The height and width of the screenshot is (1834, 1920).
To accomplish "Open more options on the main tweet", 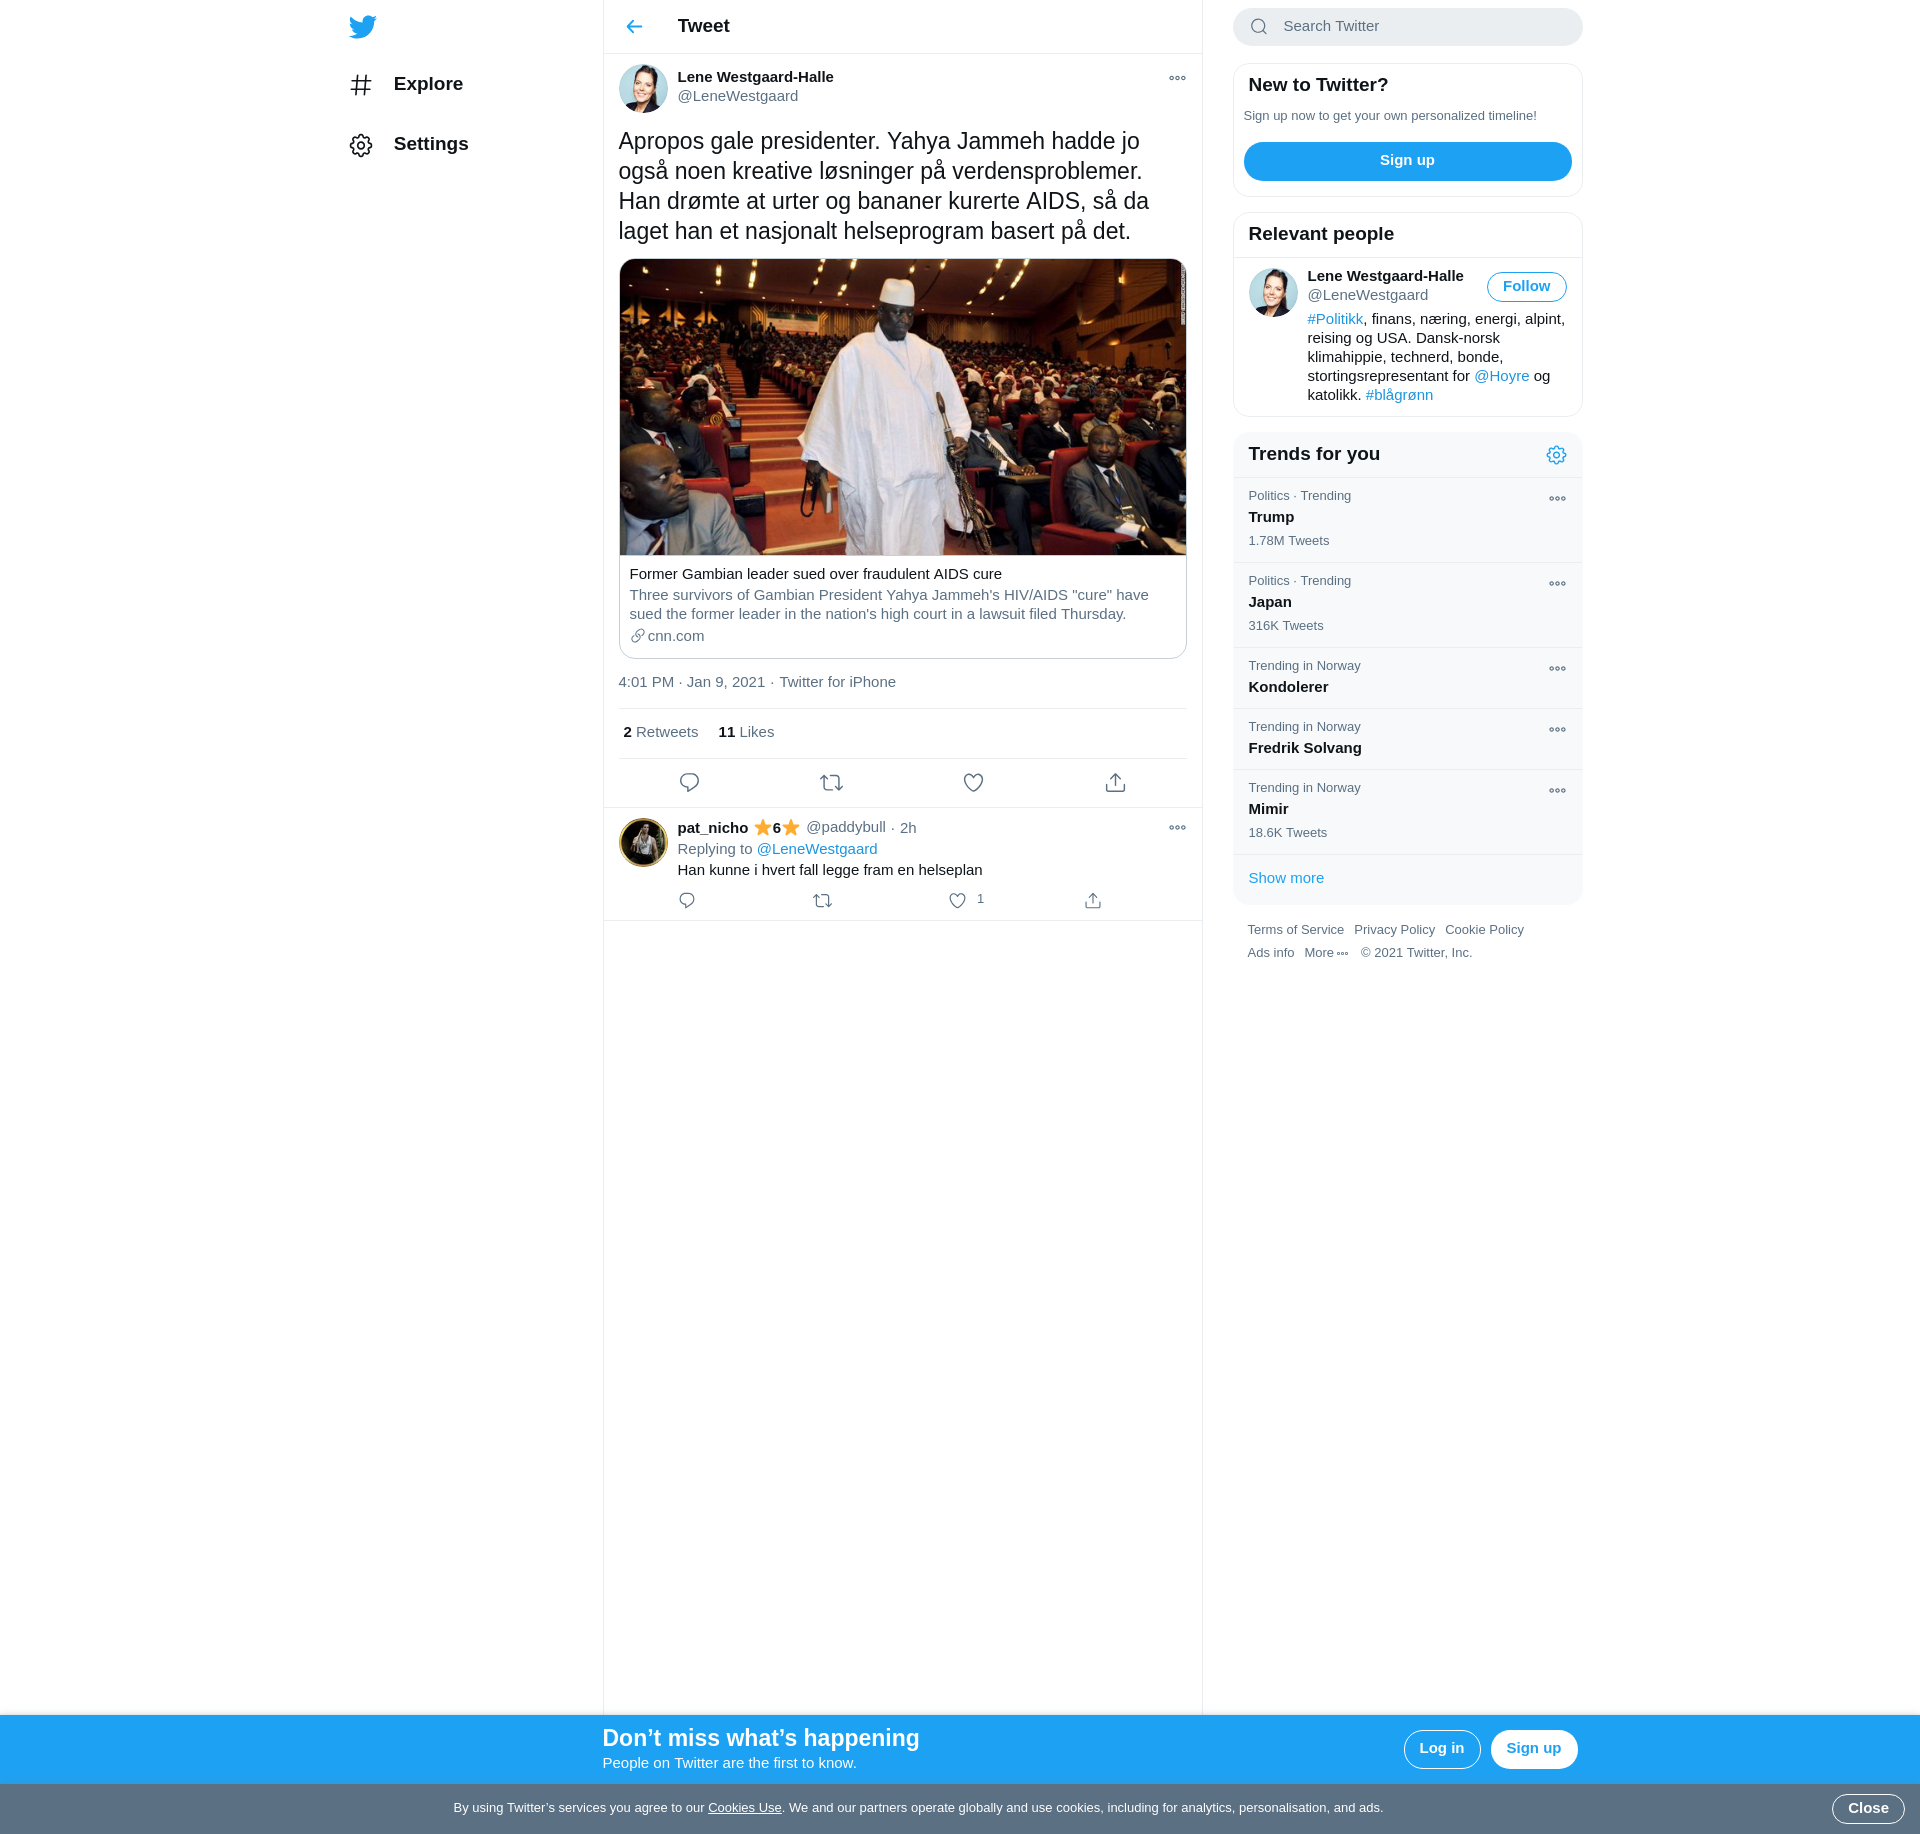I will (1177, 78).
